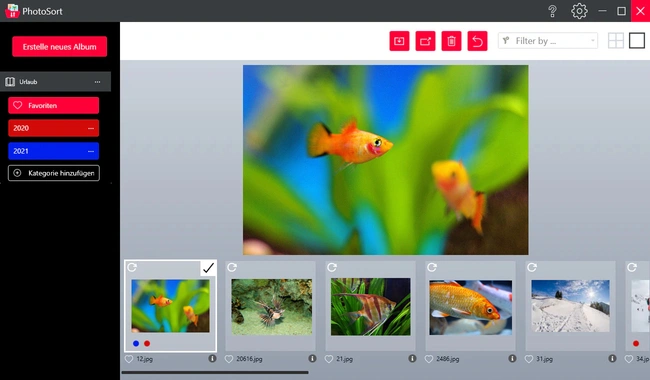Click the blue category dot on 12.jpg

pos(136,343)
